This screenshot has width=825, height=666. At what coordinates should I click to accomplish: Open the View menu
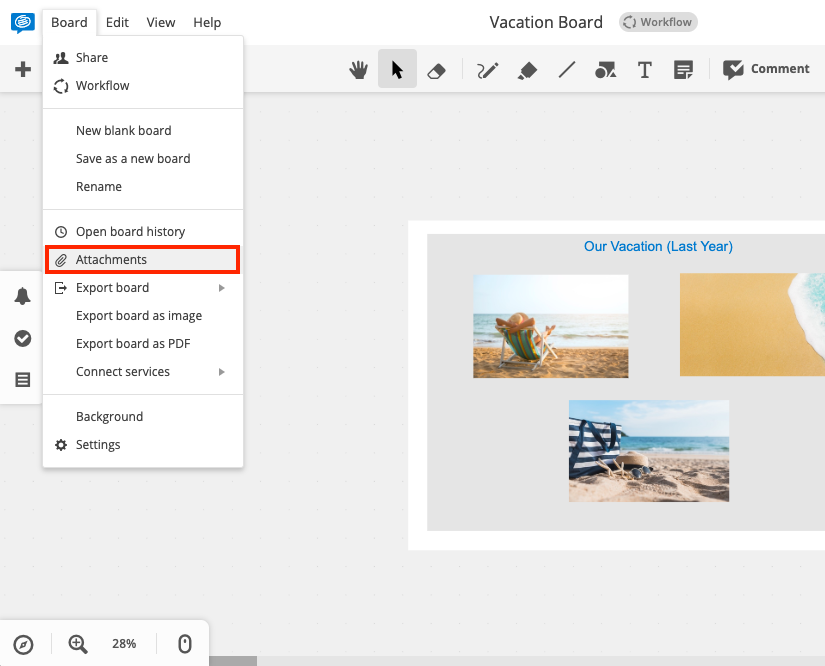click(160, 22)
